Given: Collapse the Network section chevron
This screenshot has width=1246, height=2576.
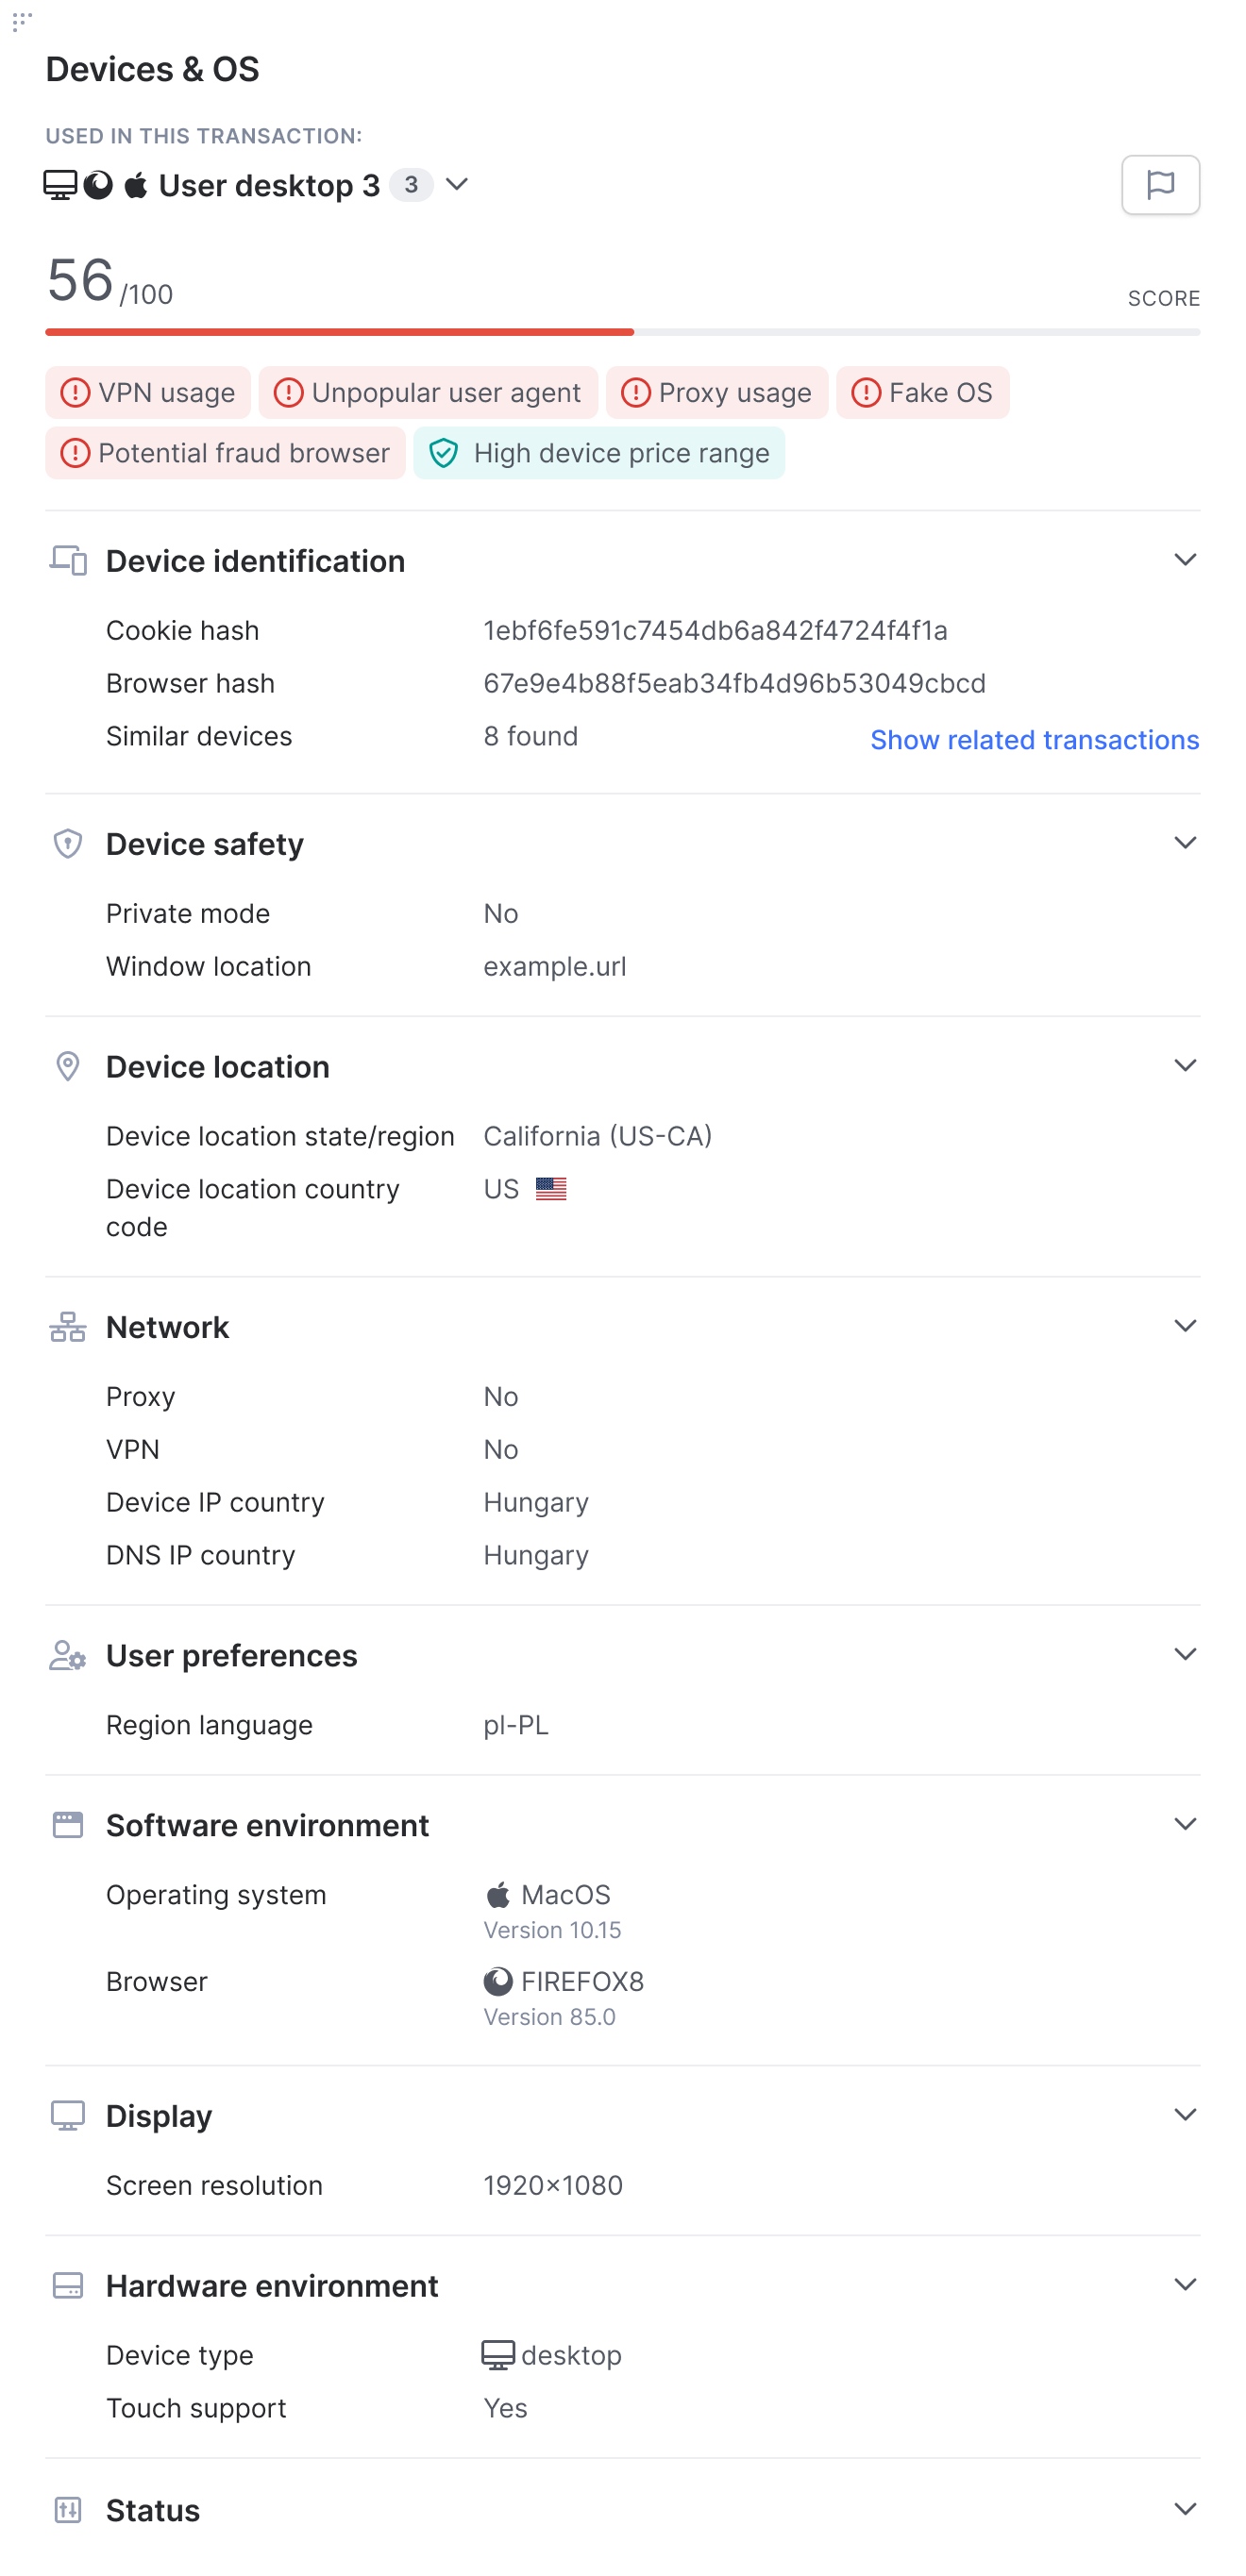Looking at the screenshot, I should click(1185, 1326).
